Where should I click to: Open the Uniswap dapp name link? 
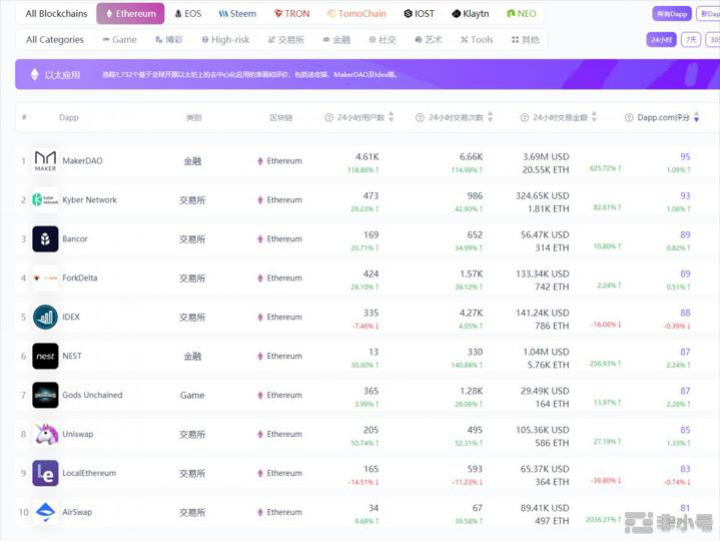[x=78, y=434]
